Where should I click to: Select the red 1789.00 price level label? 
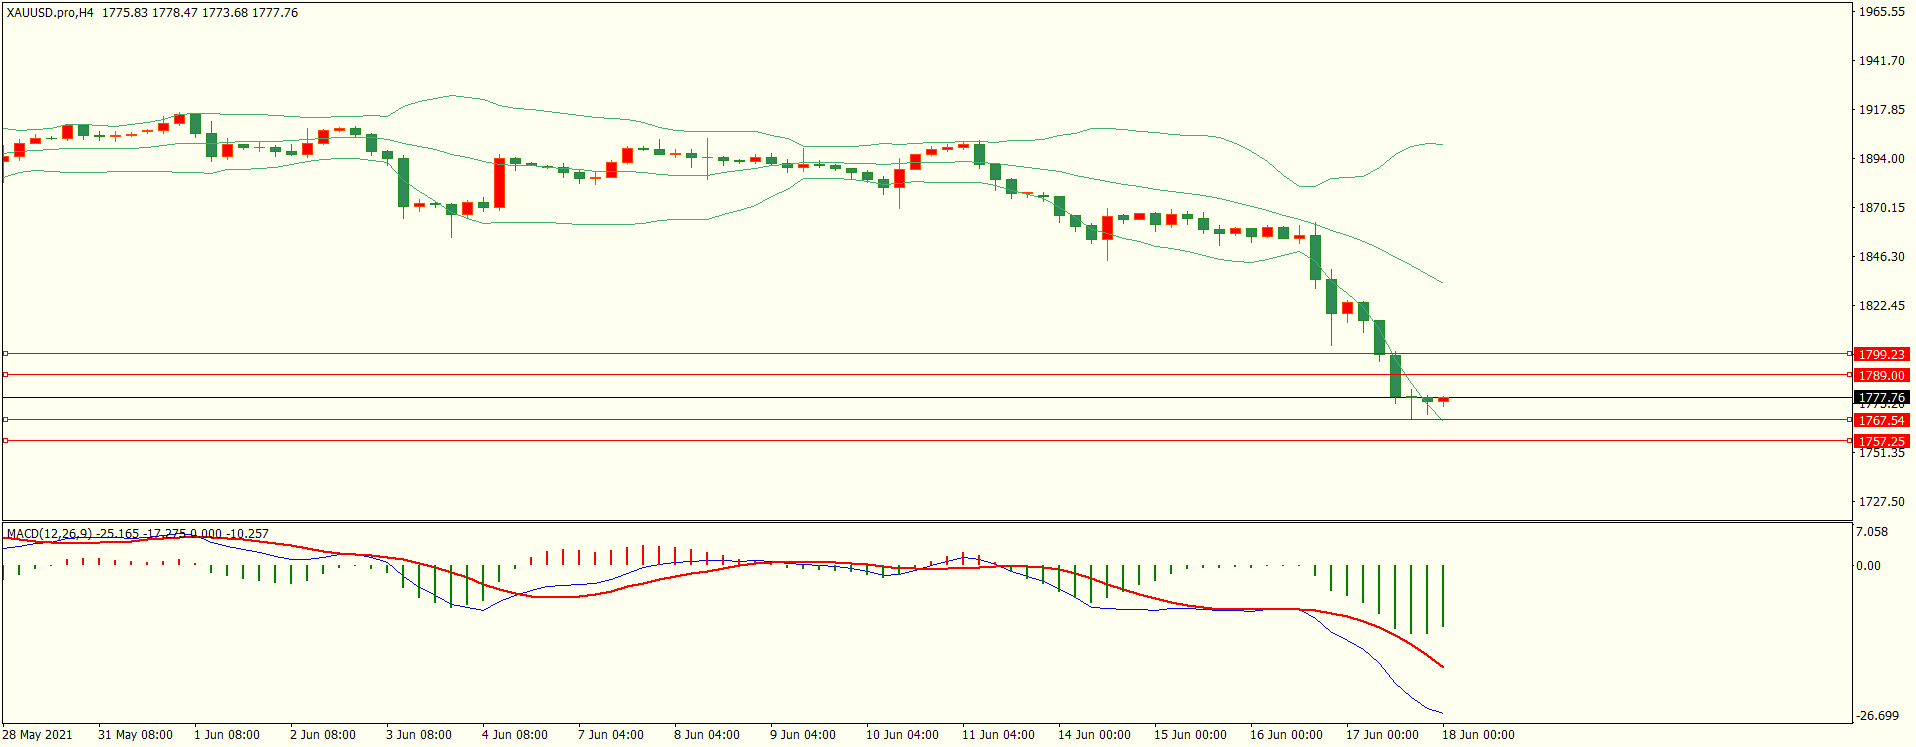pyautogui.click(x=1881, y=375)
